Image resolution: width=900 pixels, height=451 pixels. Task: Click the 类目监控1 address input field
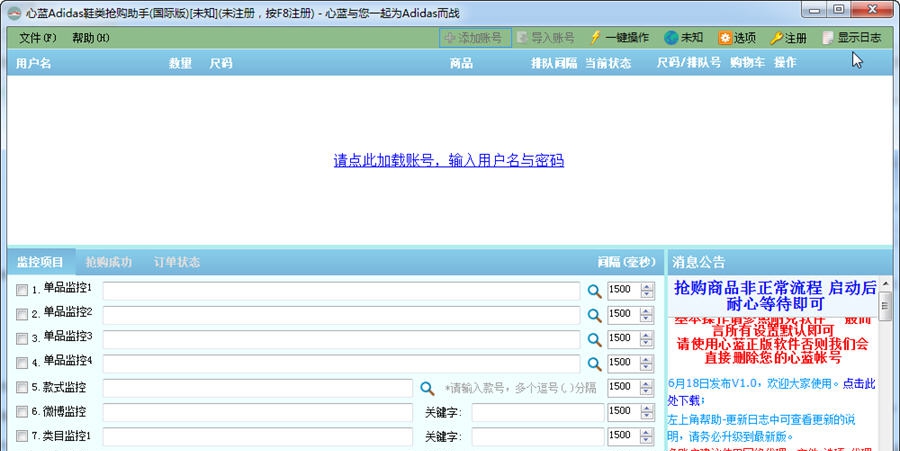point(258,437)
